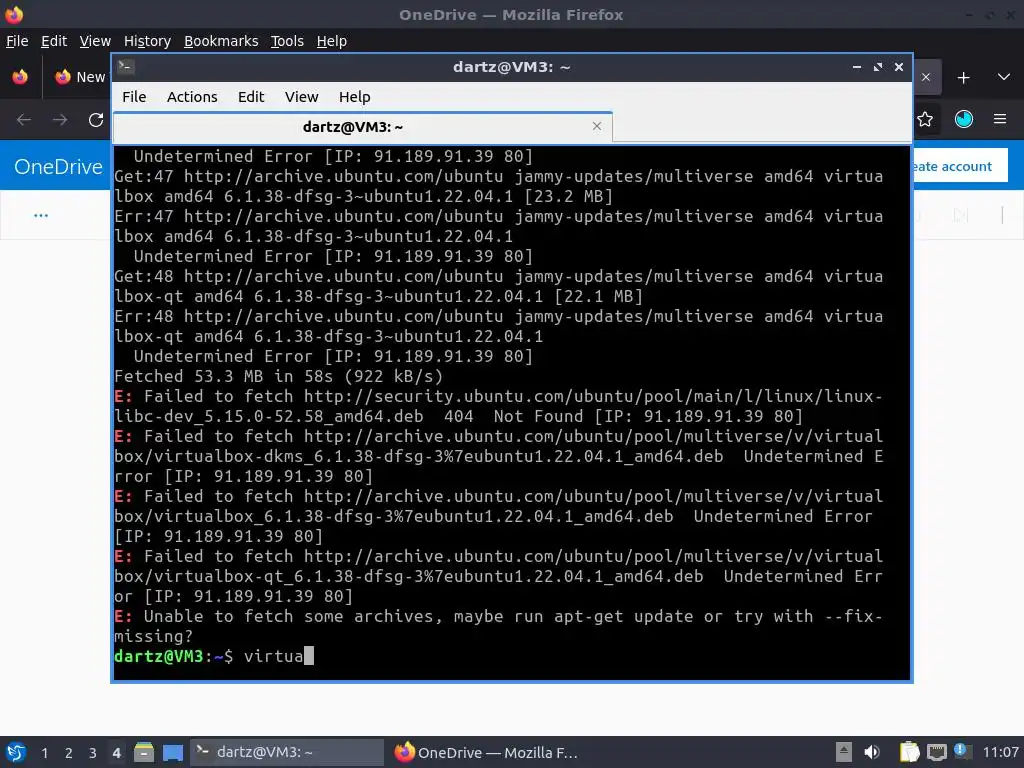Switch to workspace 3
Viewport: 1024px width, 768px height.
pos(93,753)
